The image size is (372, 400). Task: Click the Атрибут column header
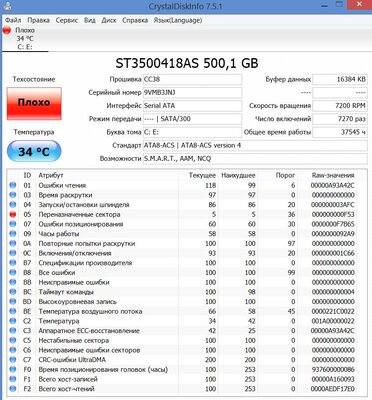(x=51, y=175)
